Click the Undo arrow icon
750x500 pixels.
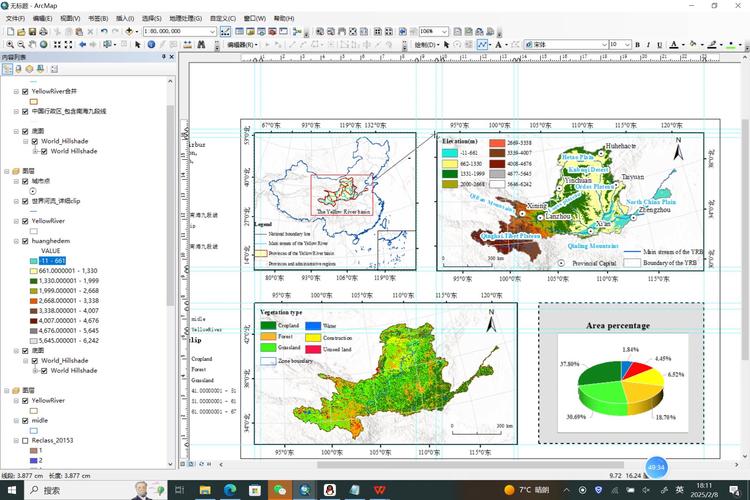(x=103, y=32)
